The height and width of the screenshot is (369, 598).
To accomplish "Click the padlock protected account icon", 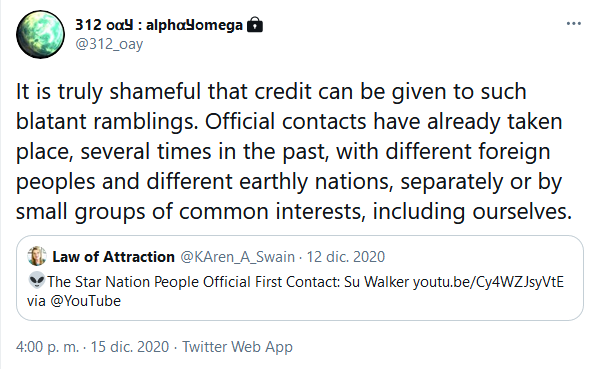I will pos(255,25).
